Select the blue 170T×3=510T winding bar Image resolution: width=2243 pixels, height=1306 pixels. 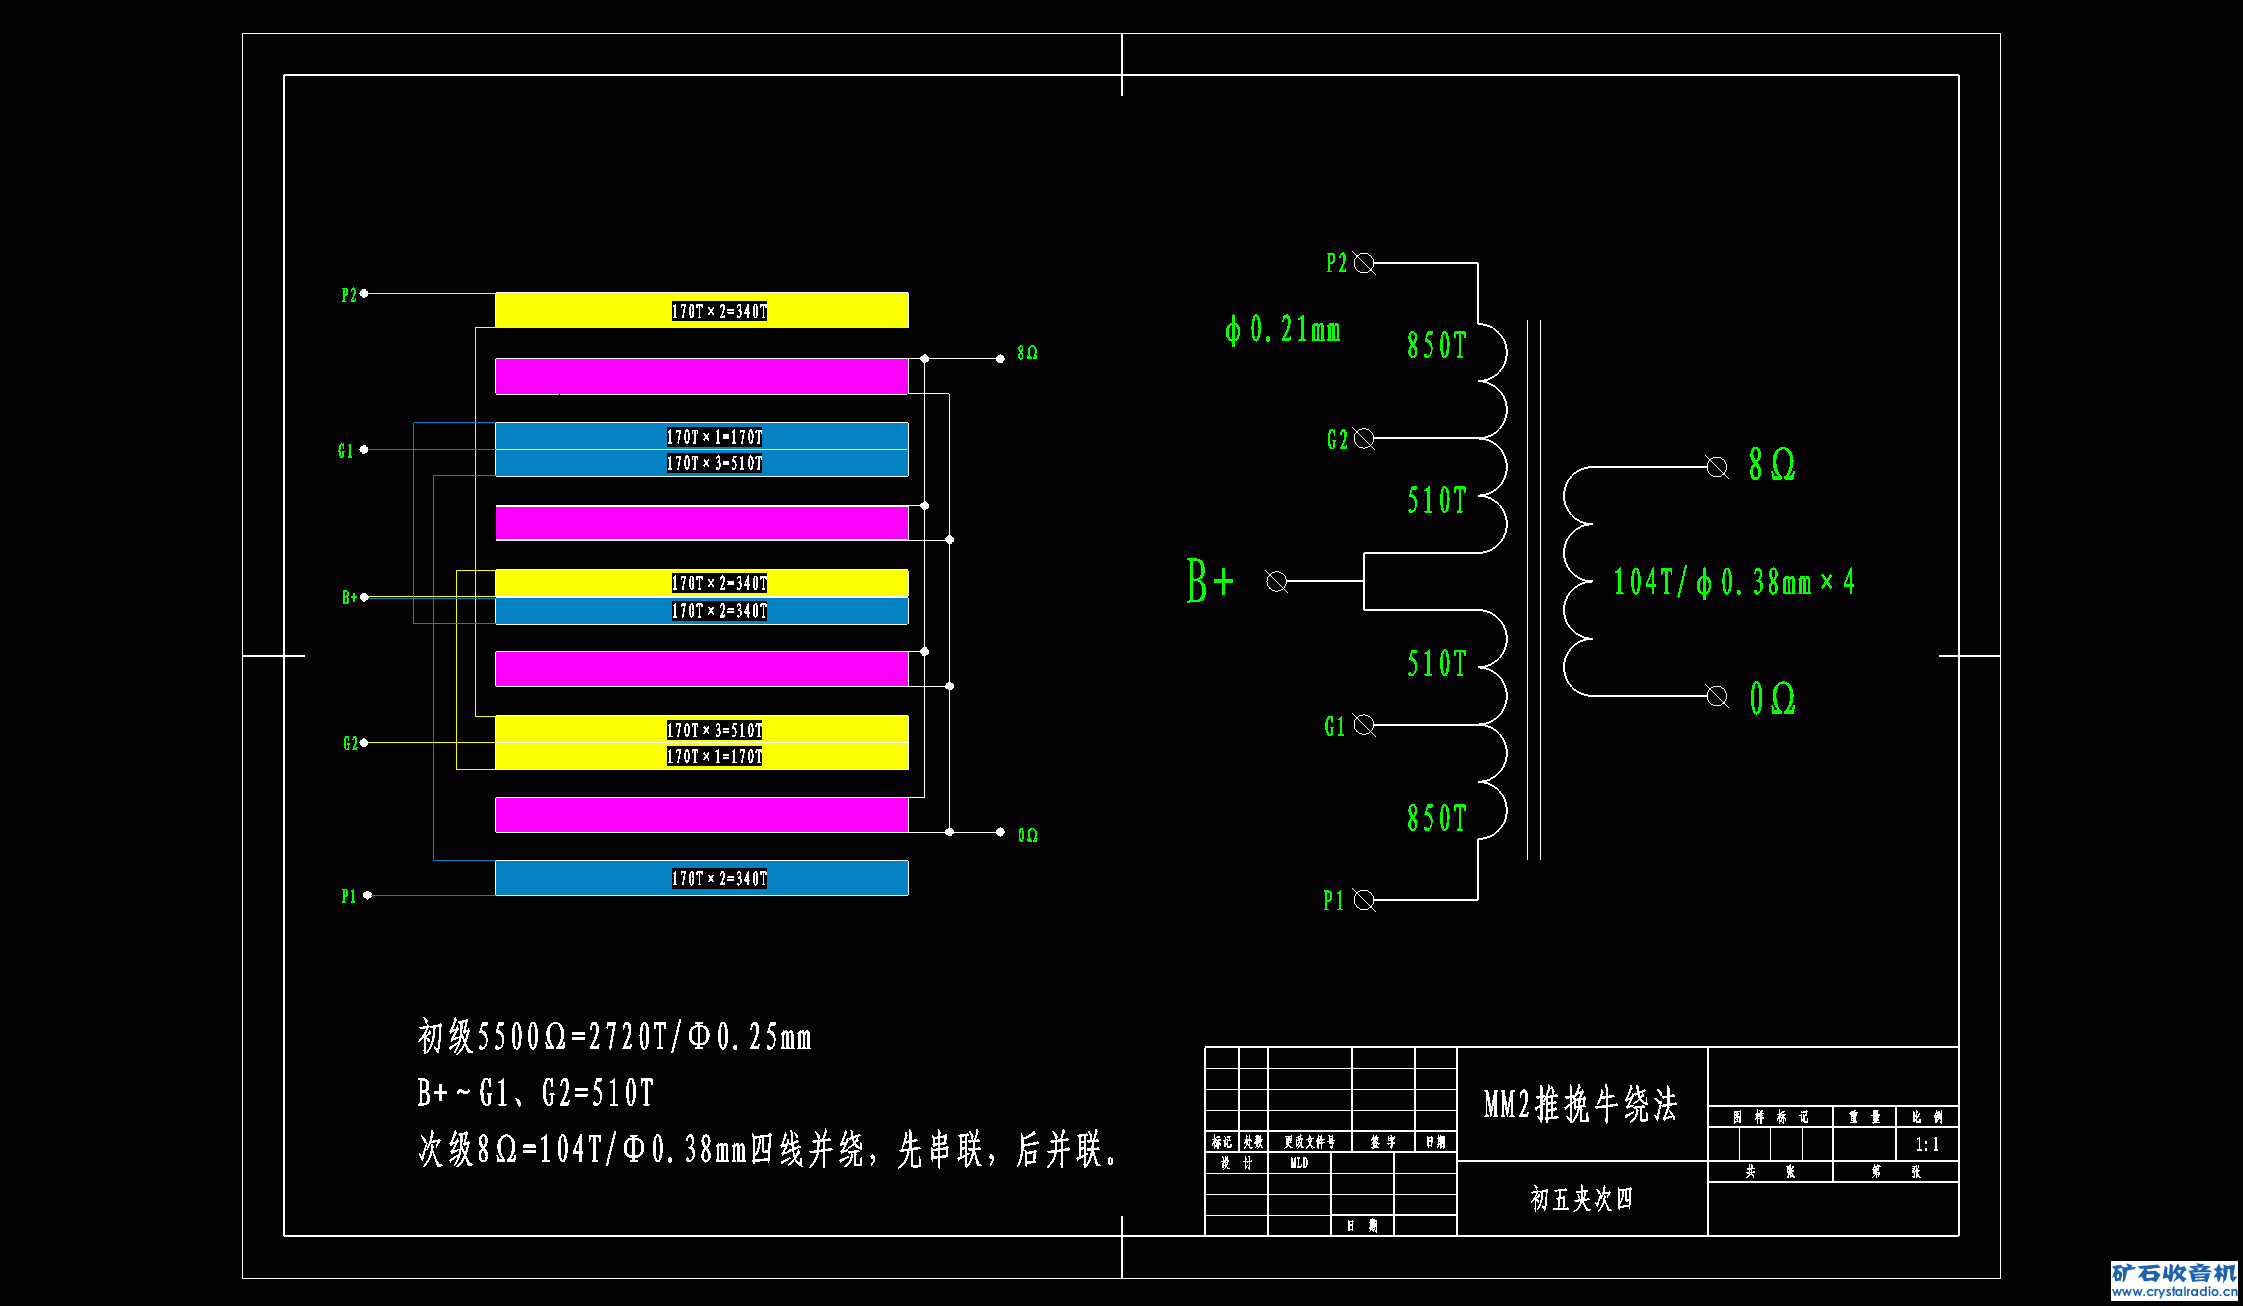[x=702, y=463]
